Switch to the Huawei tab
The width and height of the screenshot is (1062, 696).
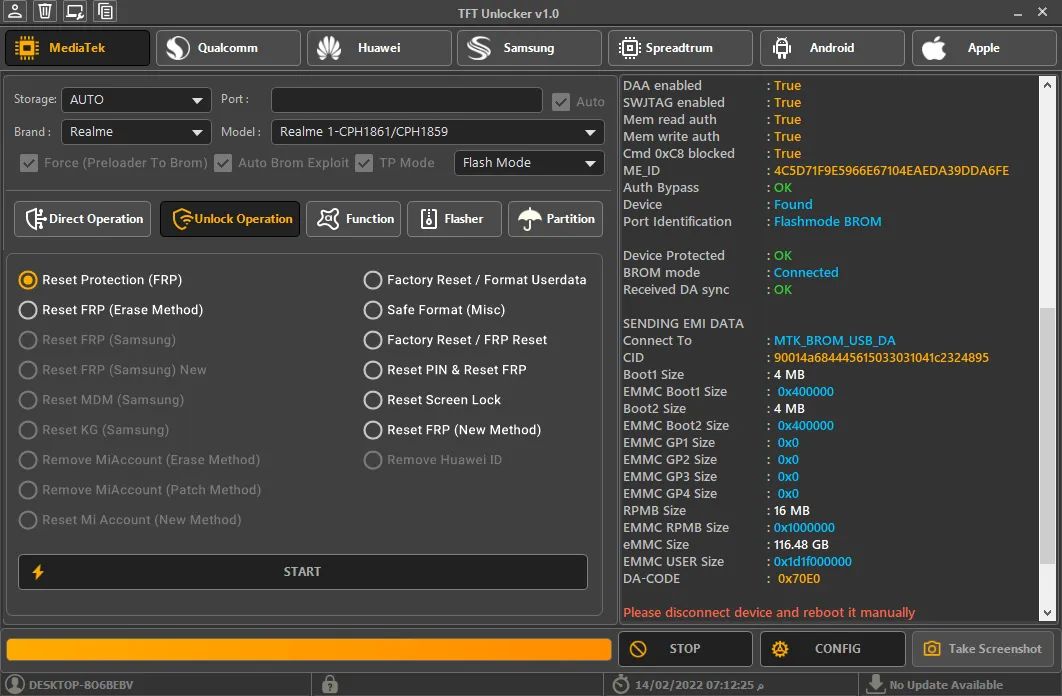coord(379,48)
